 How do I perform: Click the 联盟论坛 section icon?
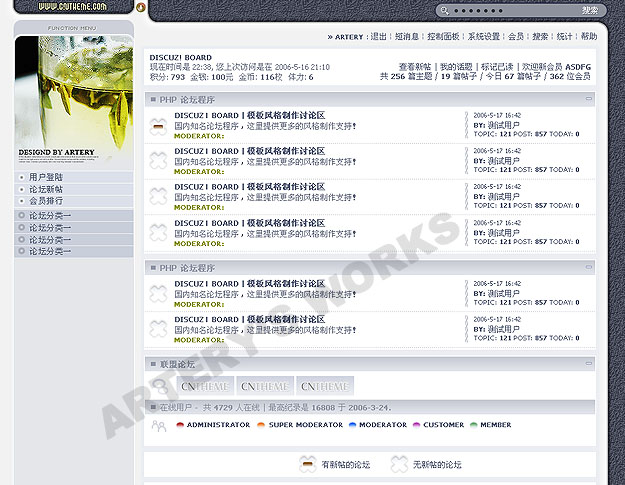tap(159, 385)
